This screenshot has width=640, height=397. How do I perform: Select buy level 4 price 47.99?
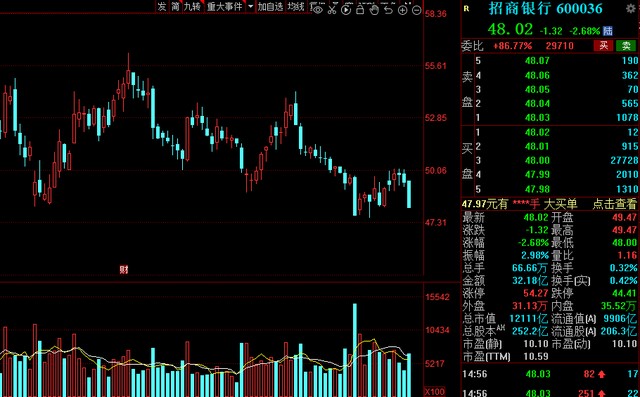click(537, 175)
